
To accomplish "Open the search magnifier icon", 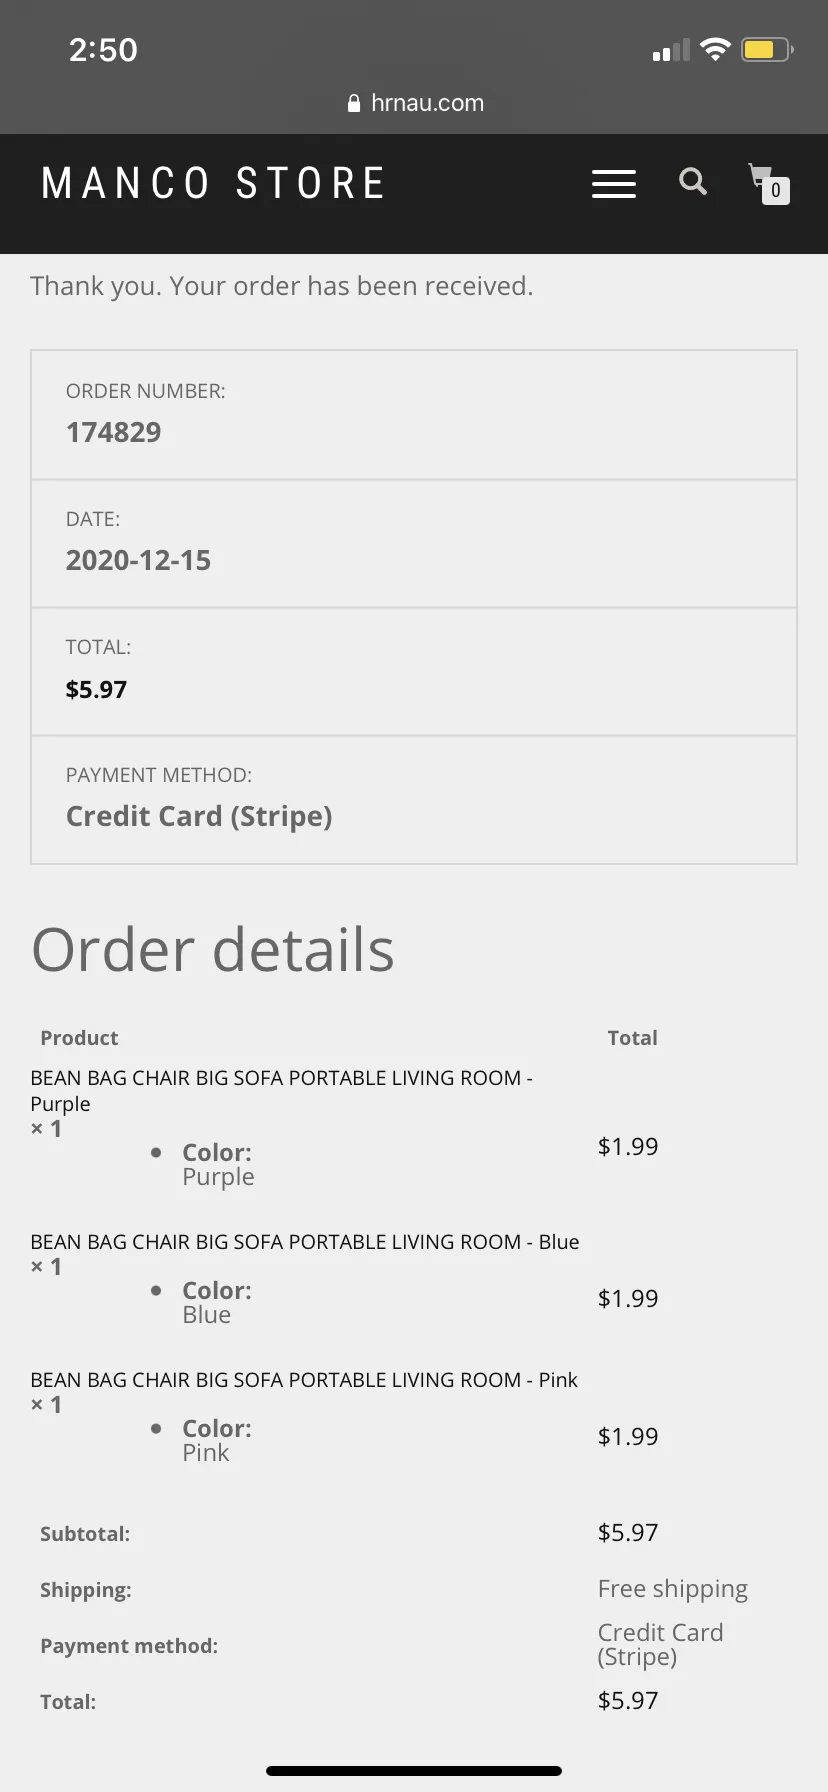I will coord(693,181).
